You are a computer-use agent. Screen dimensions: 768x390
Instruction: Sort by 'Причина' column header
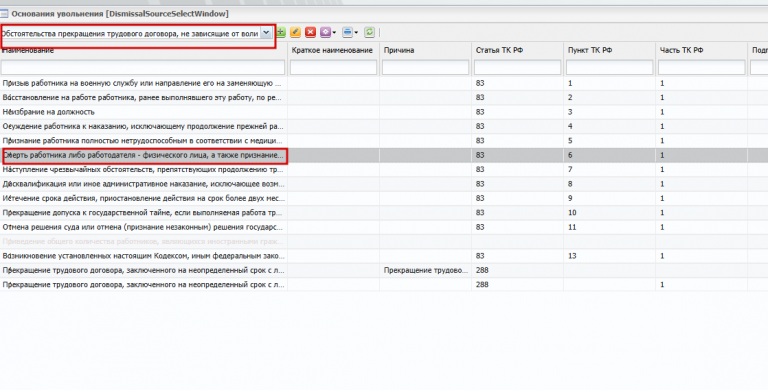click(399, 50)
